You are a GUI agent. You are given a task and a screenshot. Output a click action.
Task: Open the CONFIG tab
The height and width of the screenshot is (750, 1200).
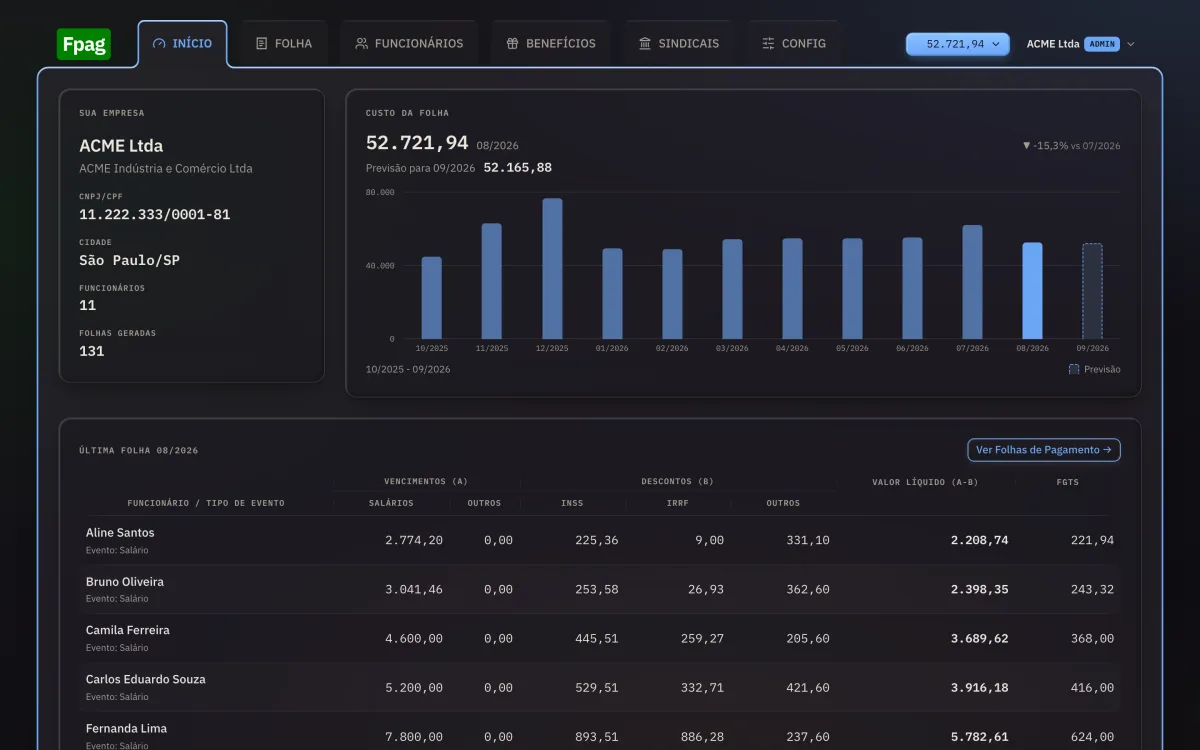pos(794,44)
